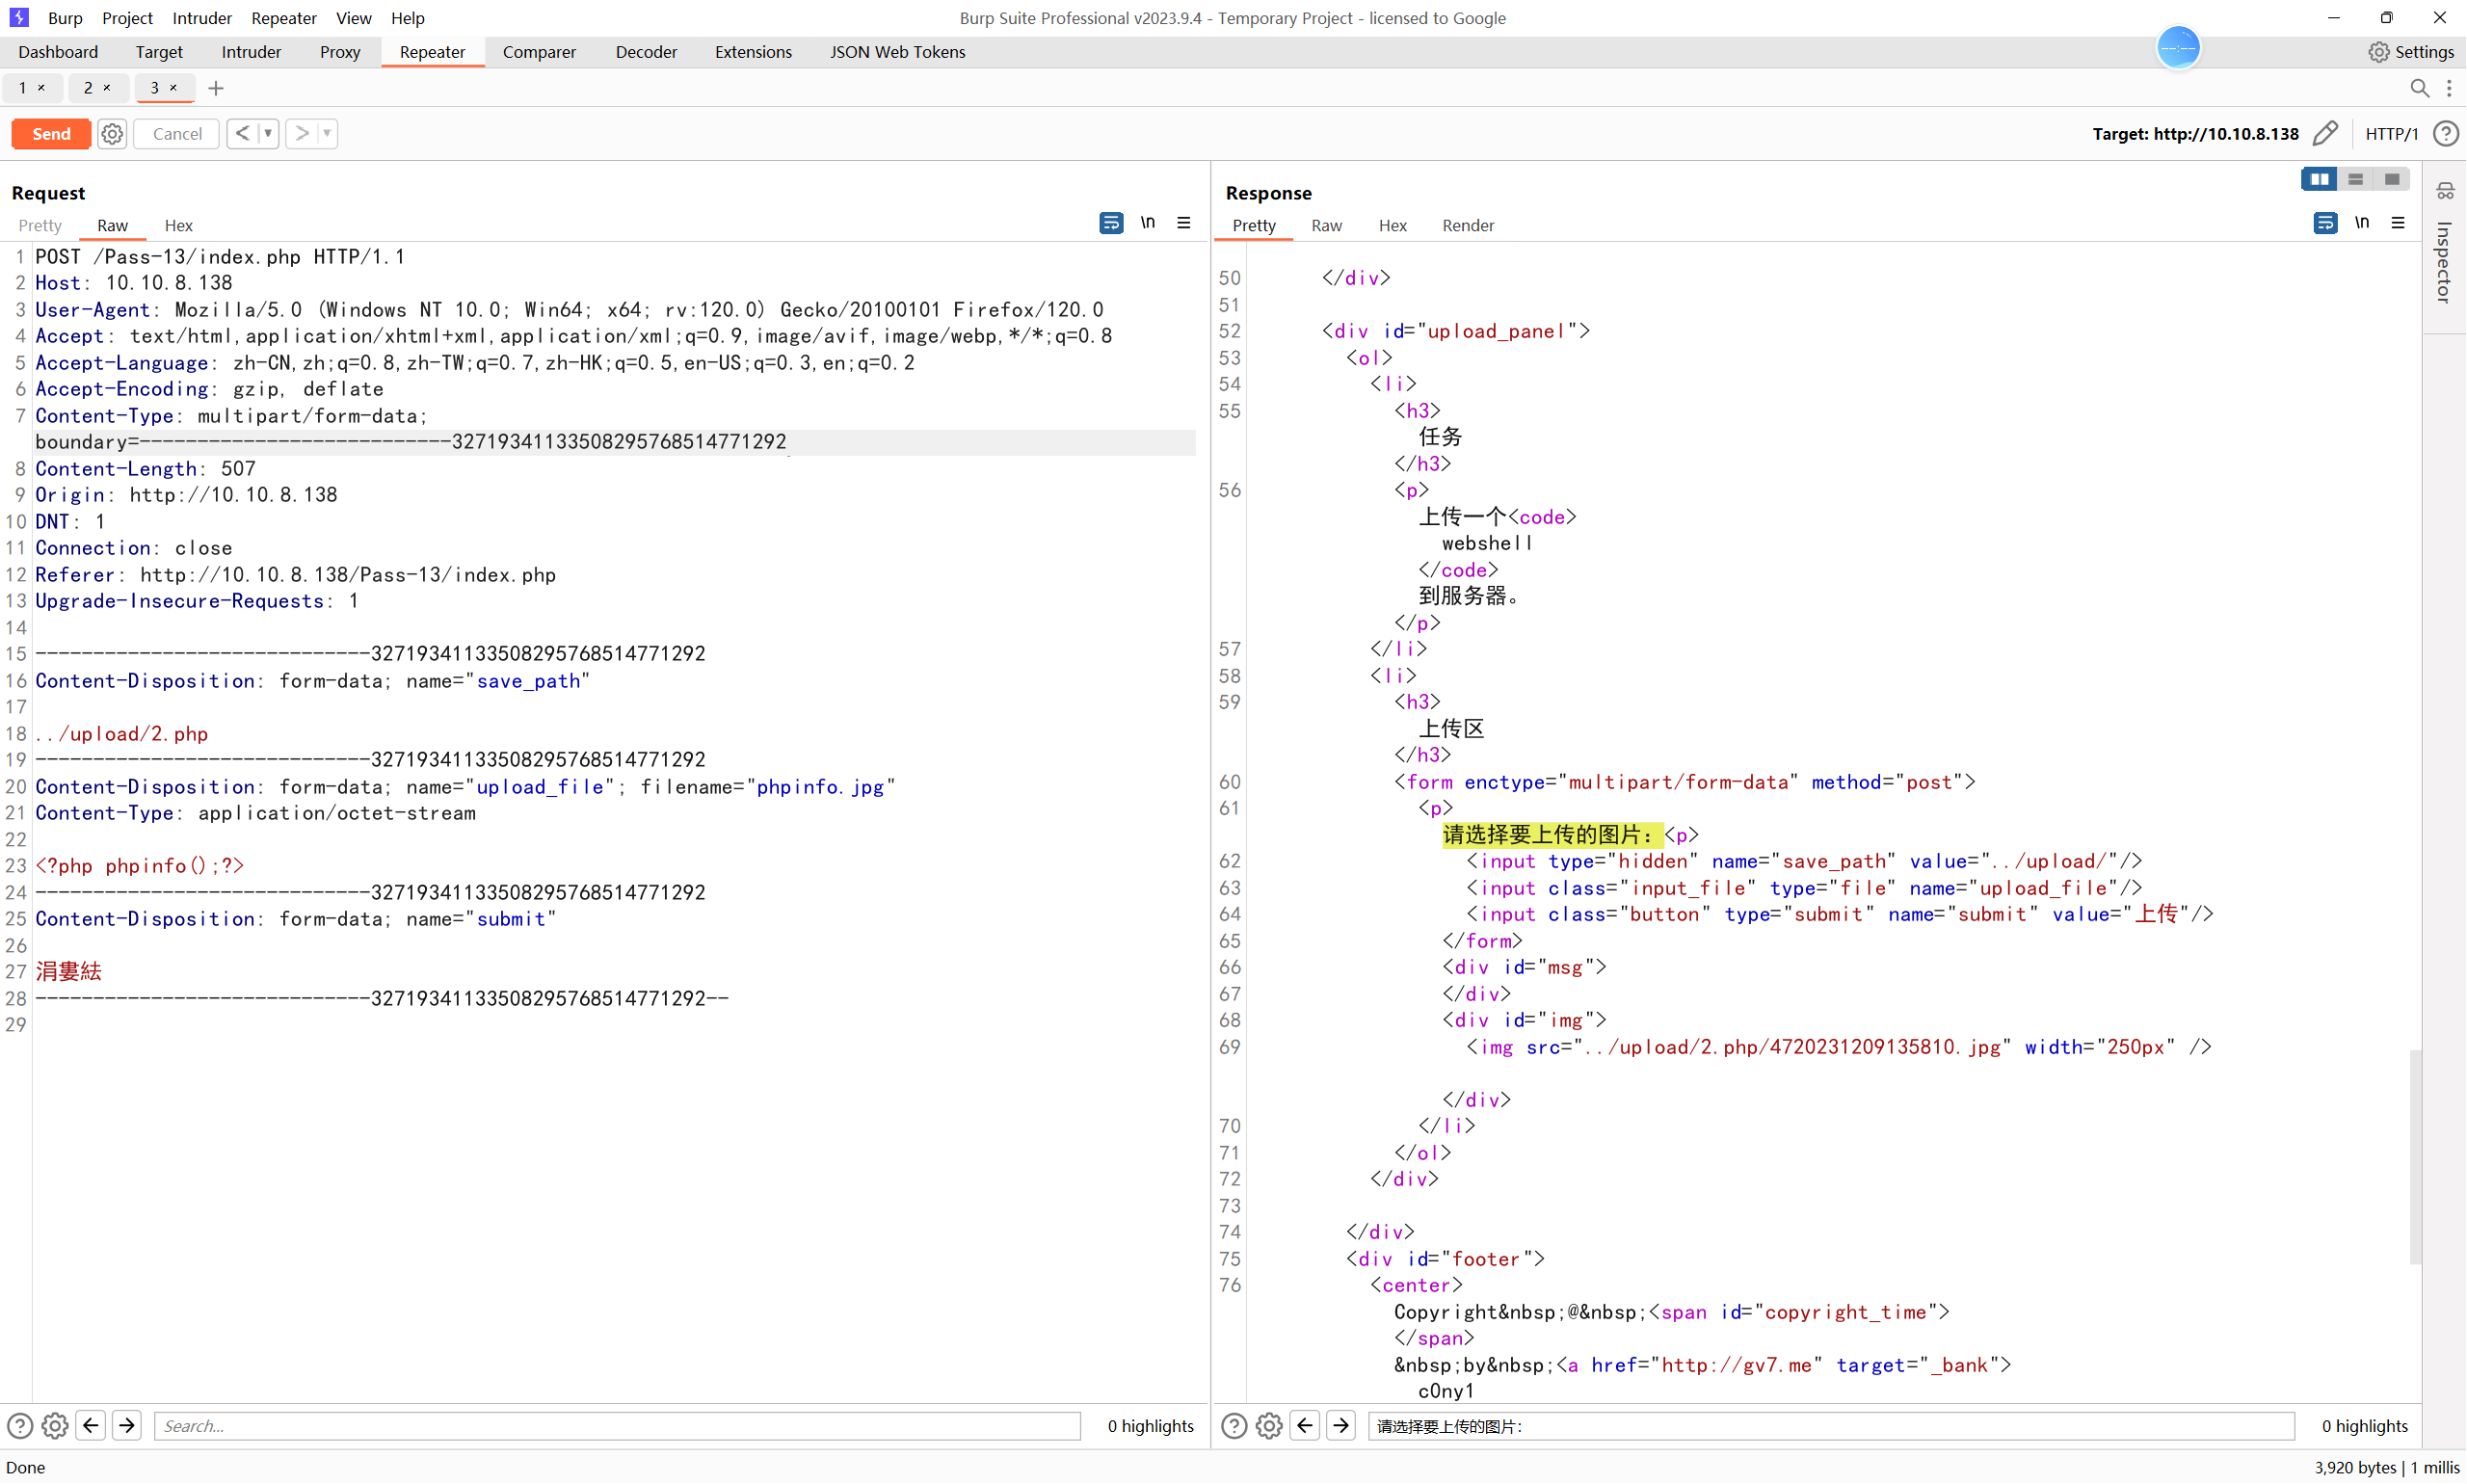
Task: Click the img src path in response
Action: click(1793, 1047)
